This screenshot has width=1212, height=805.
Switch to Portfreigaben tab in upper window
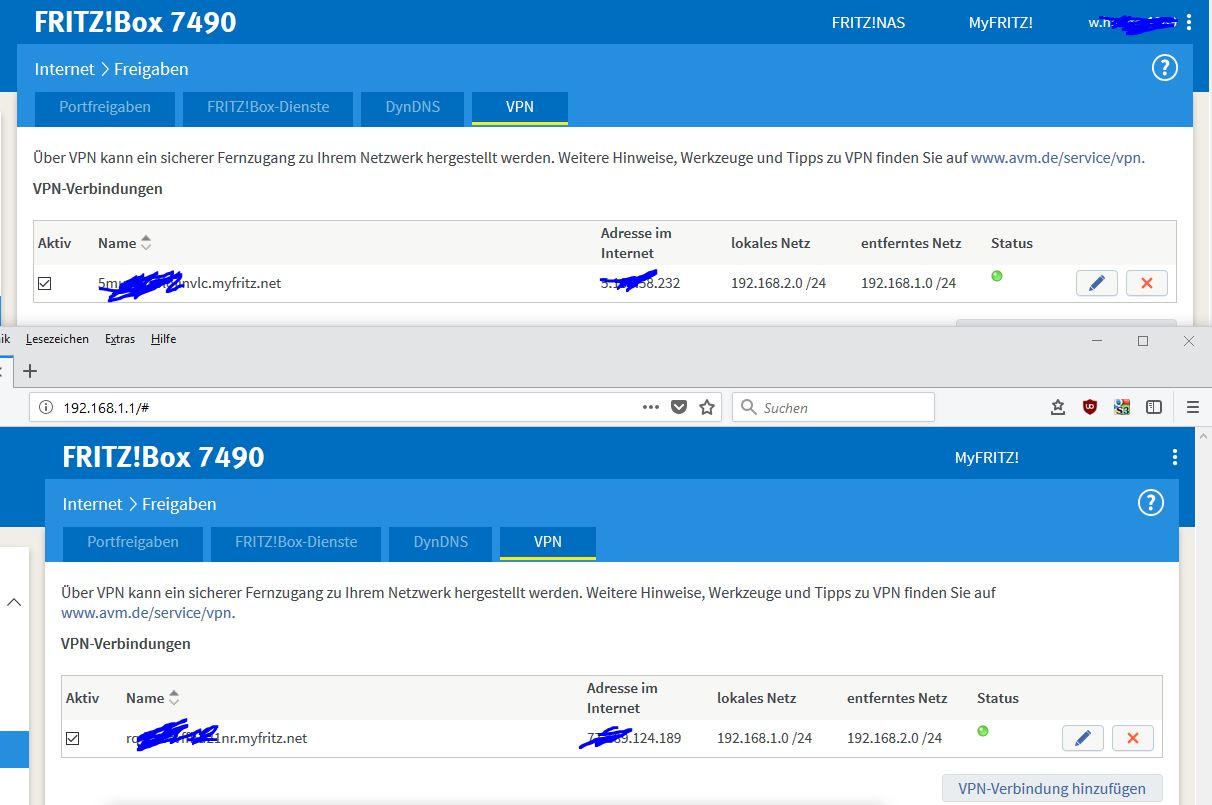point(105,107)
